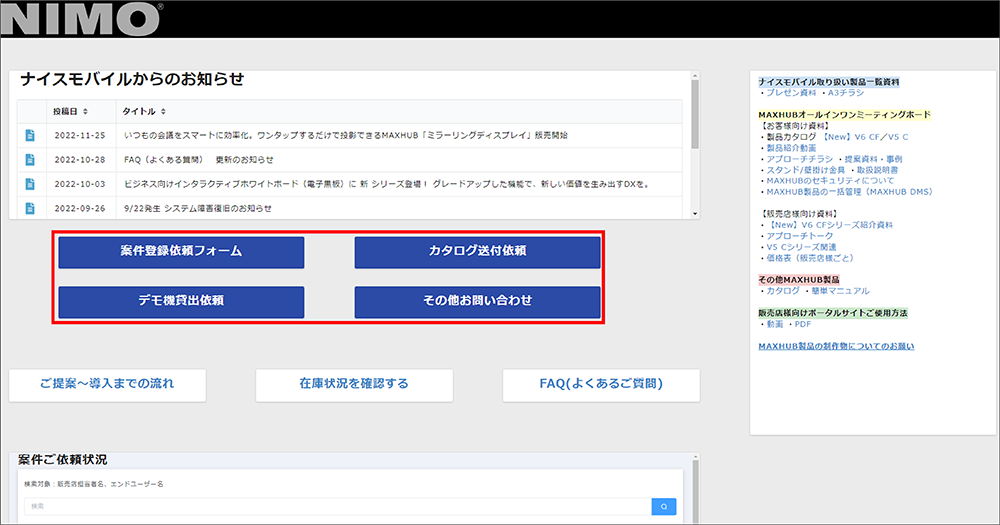The image size is (1000, 525).
Task: Click the blue search magnifier button
Action: [x=663, y=507]
